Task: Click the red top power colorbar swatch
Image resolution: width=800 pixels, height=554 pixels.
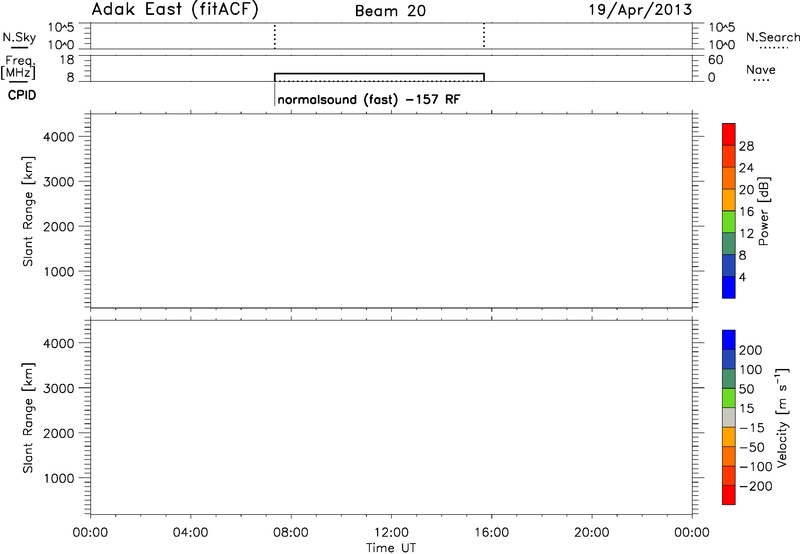Action: point(729,134)
